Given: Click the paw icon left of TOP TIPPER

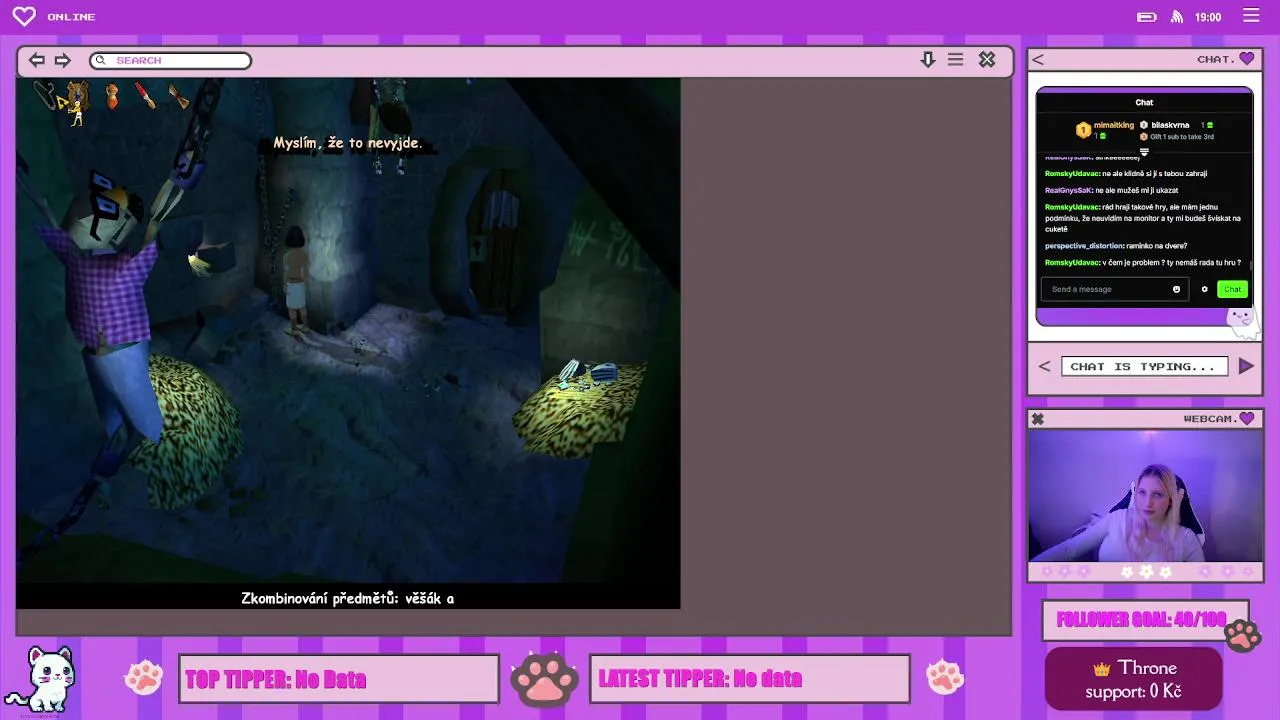Looking at the screenshot, I should 144,677.
